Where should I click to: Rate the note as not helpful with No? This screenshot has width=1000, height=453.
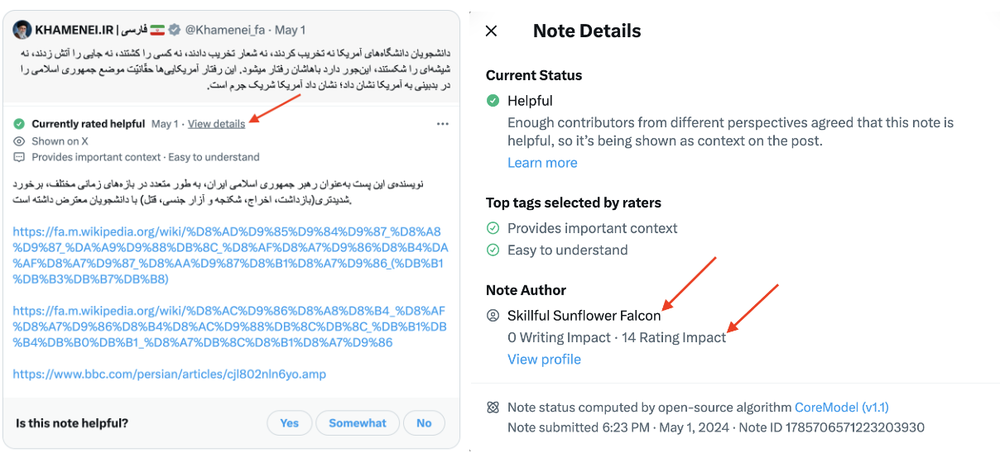click(424, 423)
